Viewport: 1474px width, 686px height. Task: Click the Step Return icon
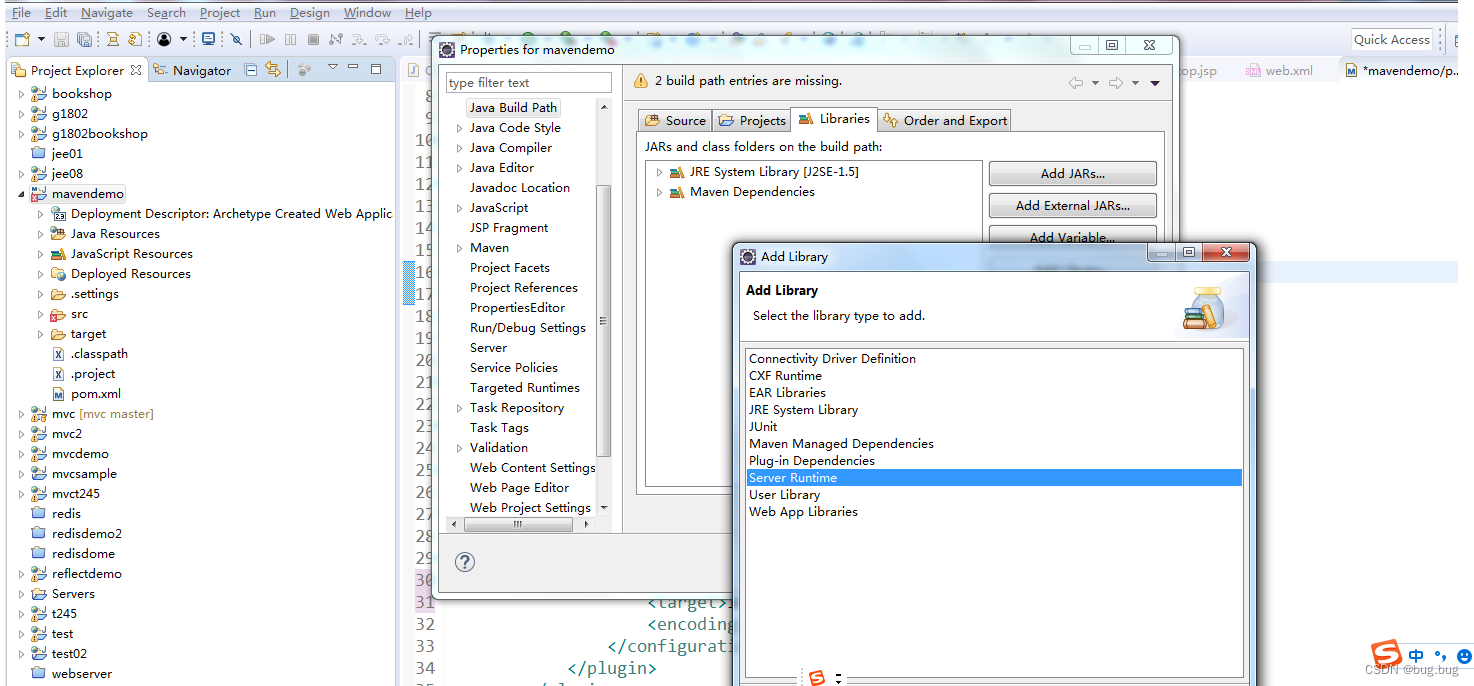coord(406,40)
